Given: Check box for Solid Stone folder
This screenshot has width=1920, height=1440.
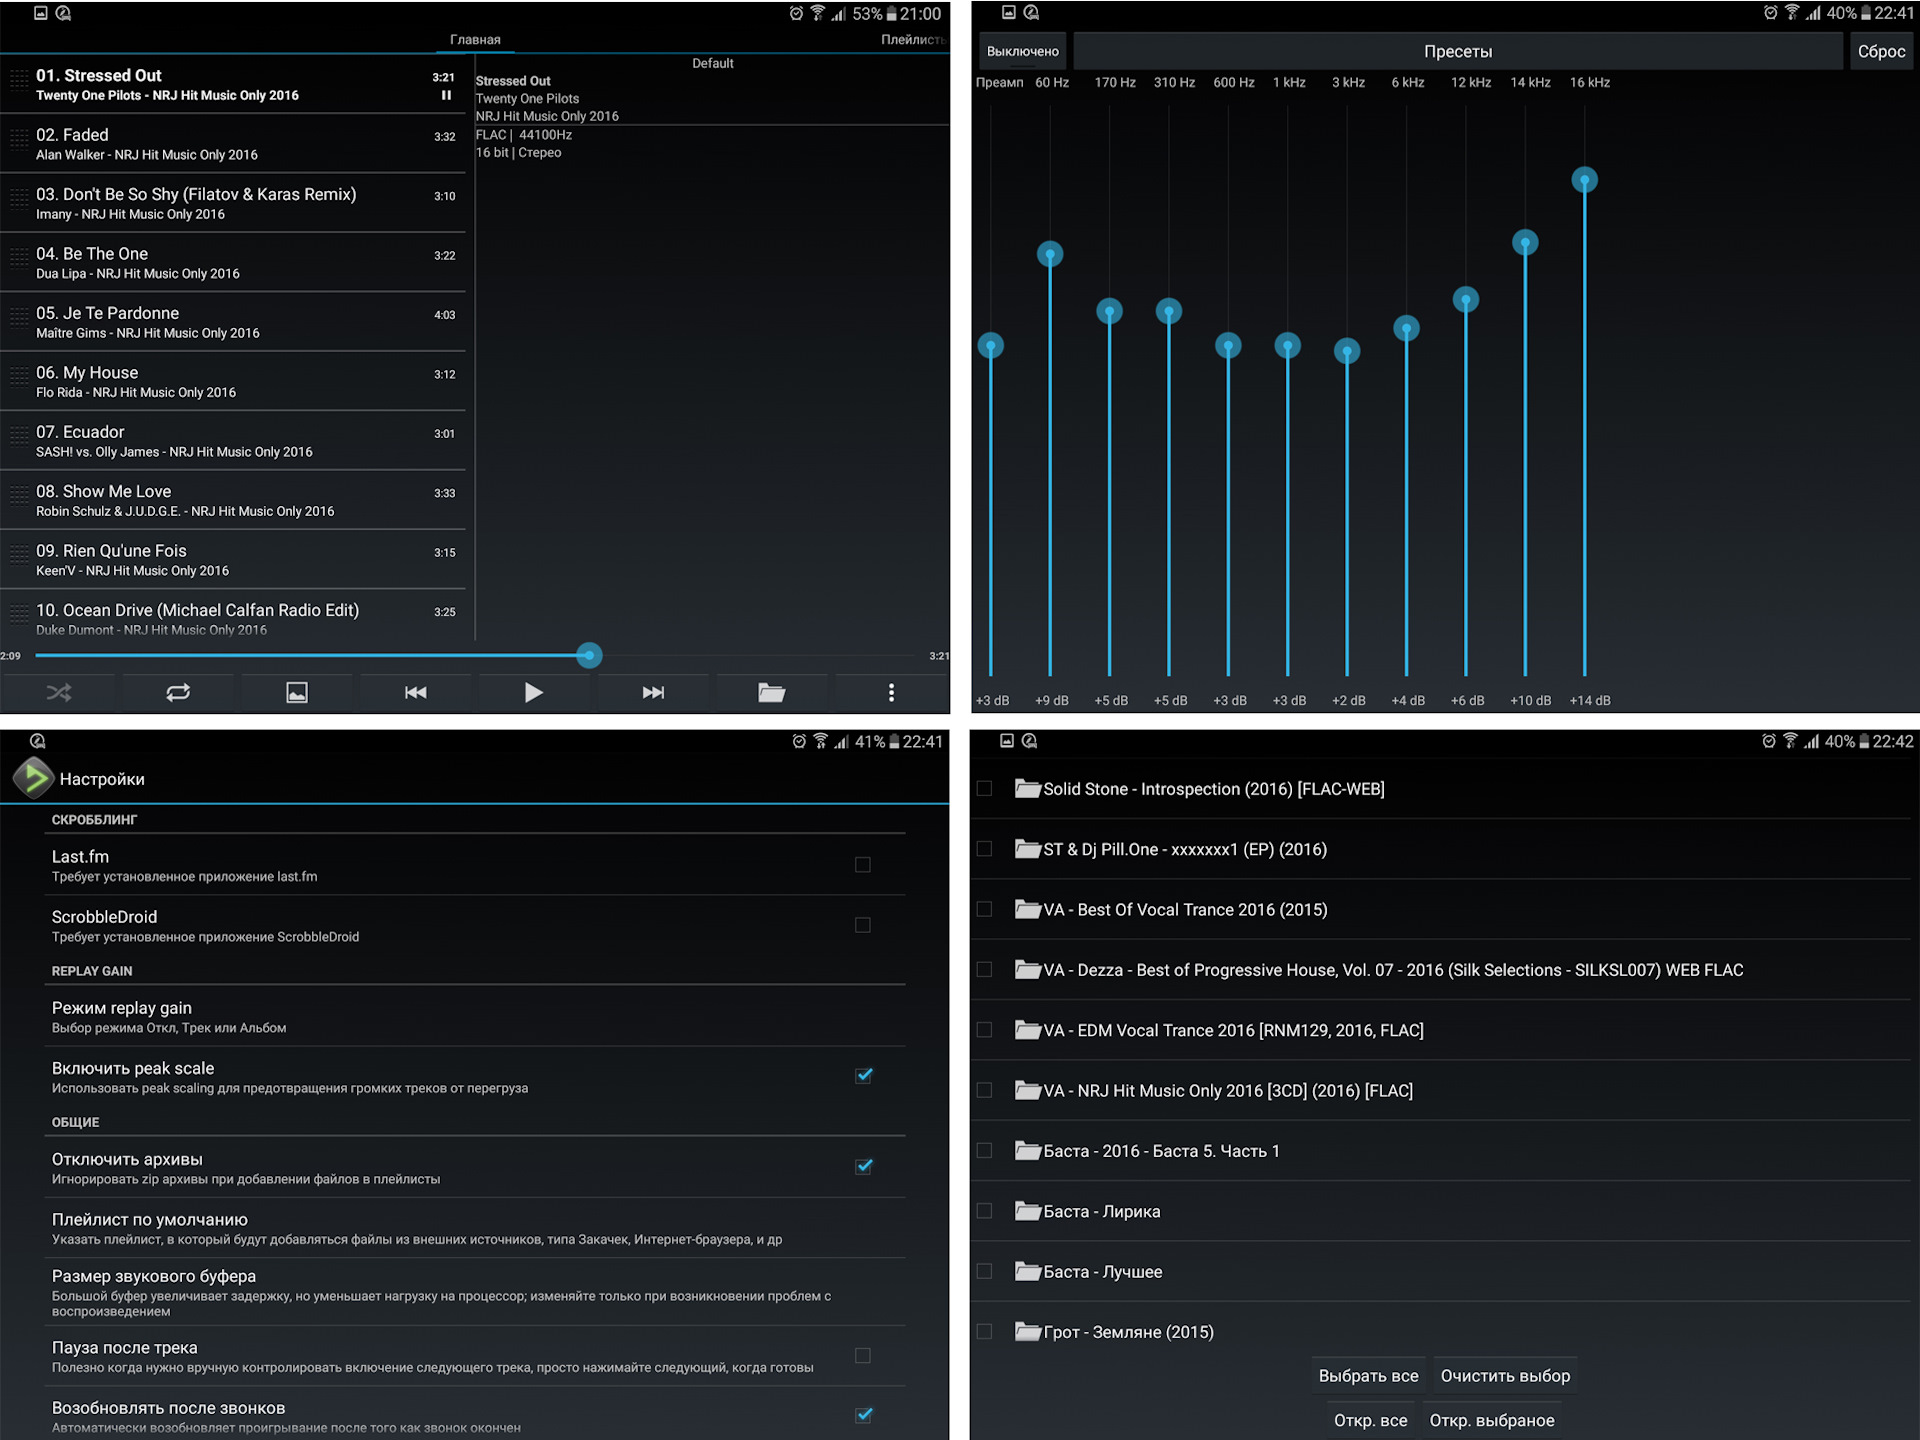Looking at the screenshot, I should point(985,789).
